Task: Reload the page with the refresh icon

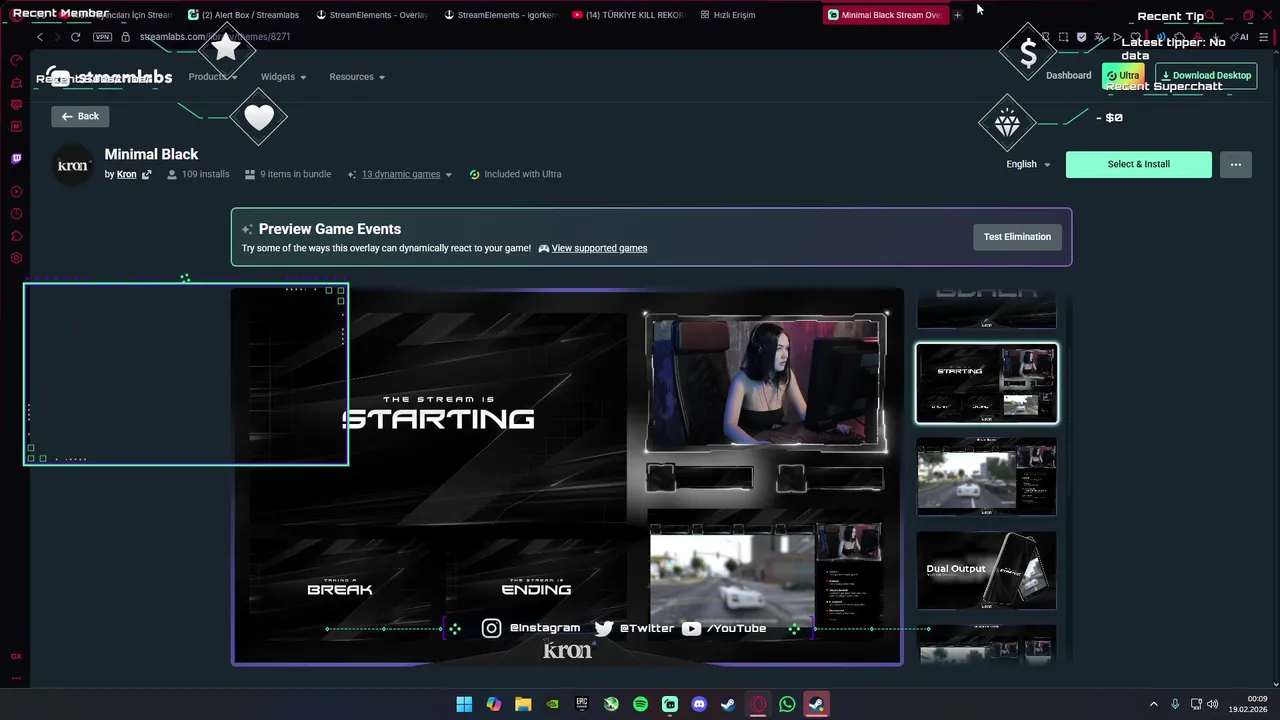Action: point(75,37)
